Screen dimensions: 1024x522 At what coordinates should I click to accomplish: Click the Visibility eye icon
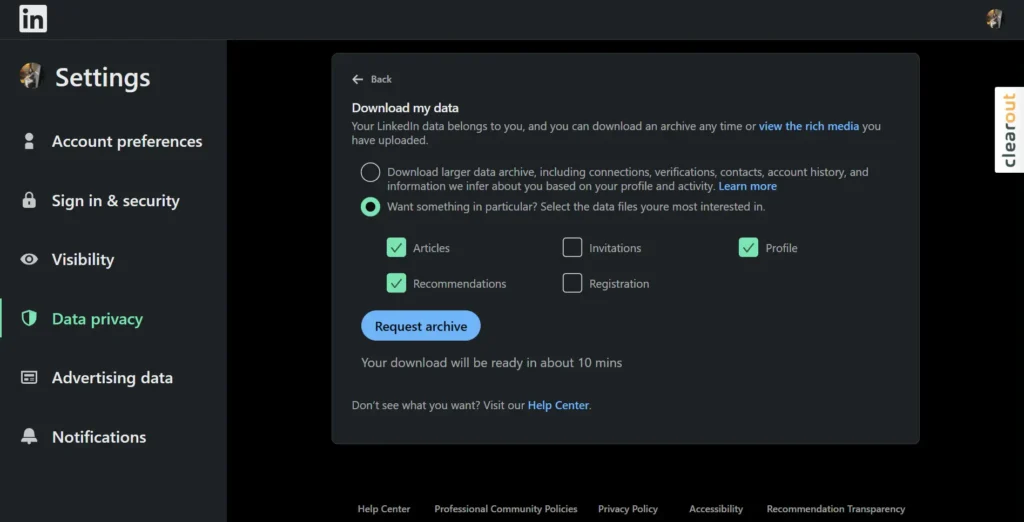pos(29,259)
